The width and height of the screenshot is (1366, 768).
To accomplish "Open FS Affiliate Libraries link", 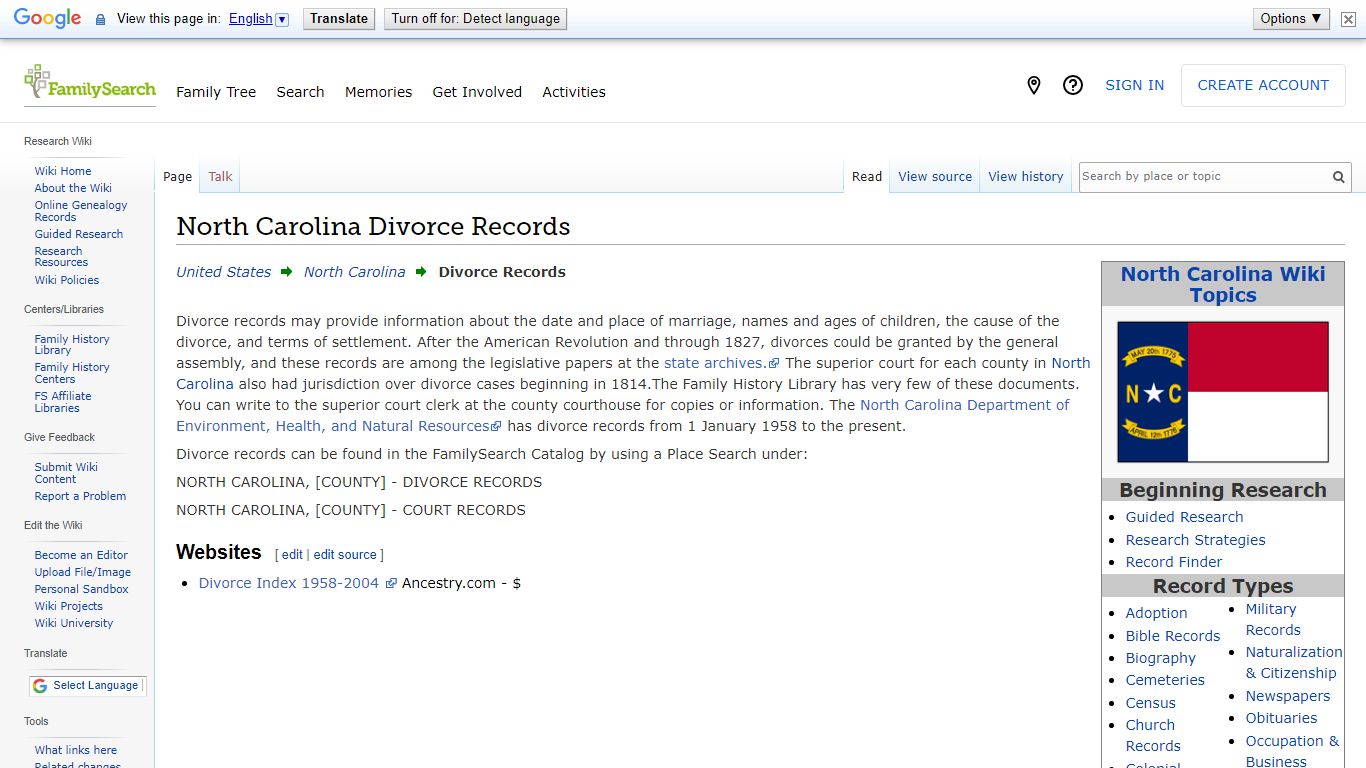I will coord(63,402).
